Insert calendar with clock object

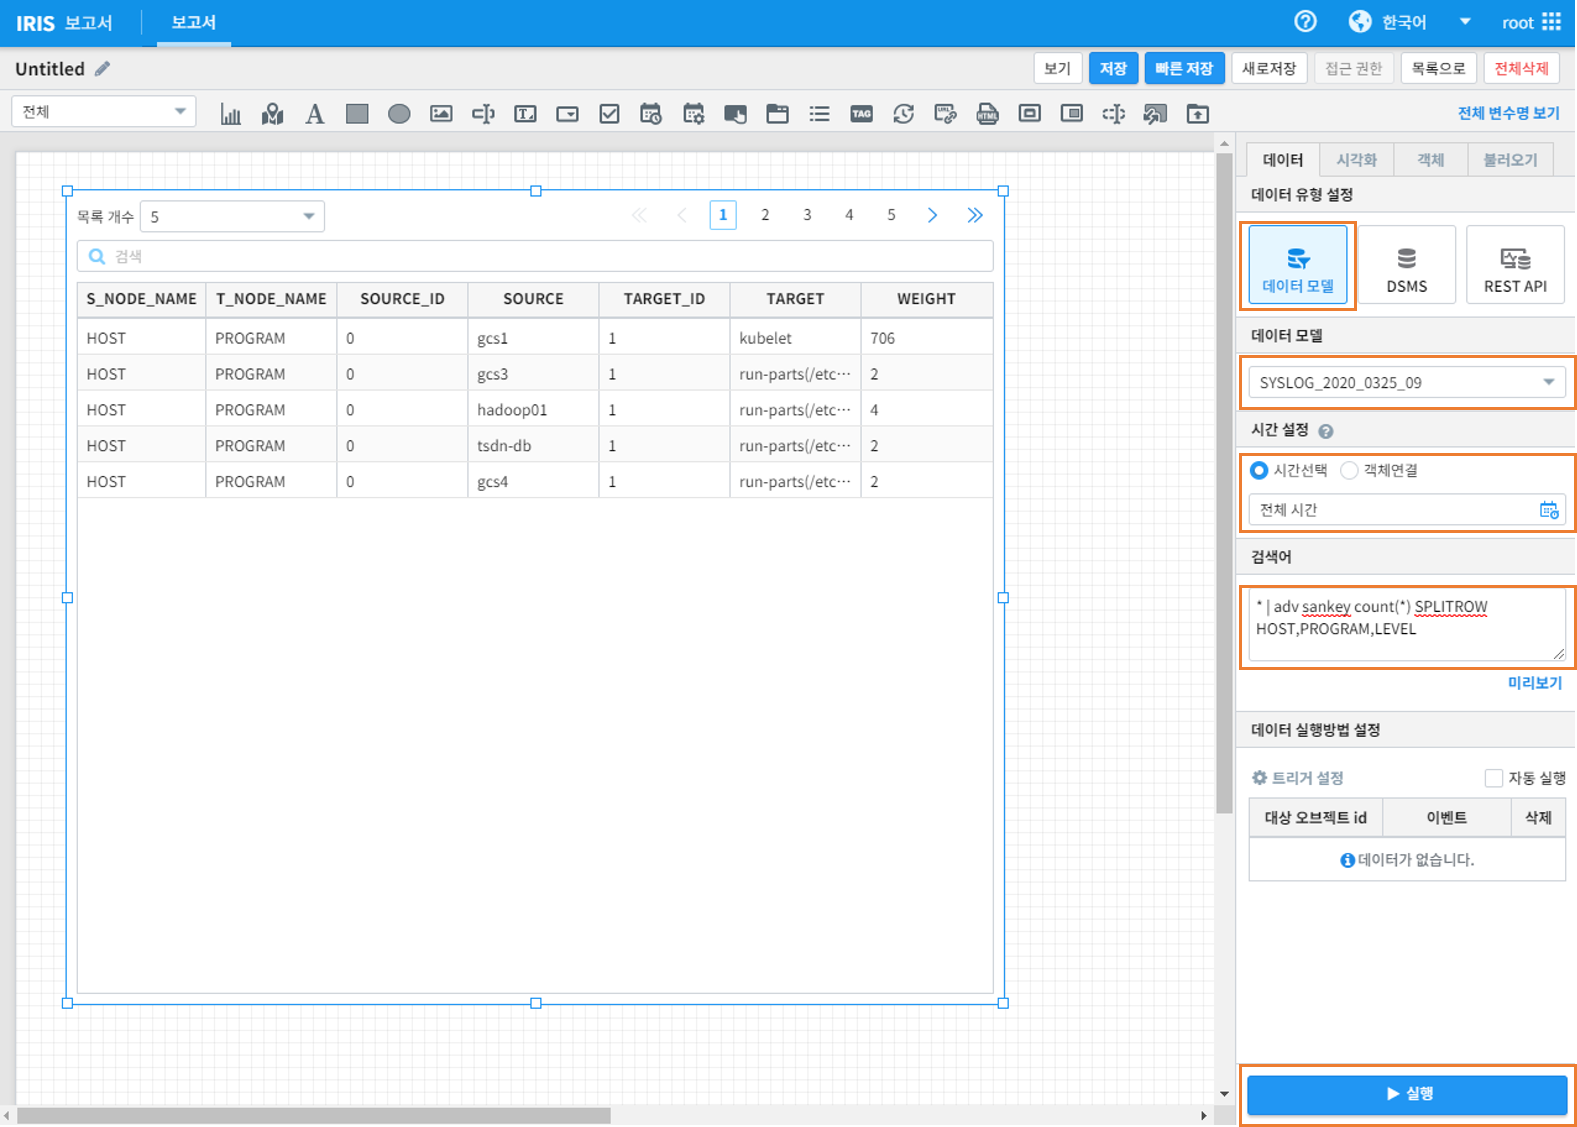[651, 114]
